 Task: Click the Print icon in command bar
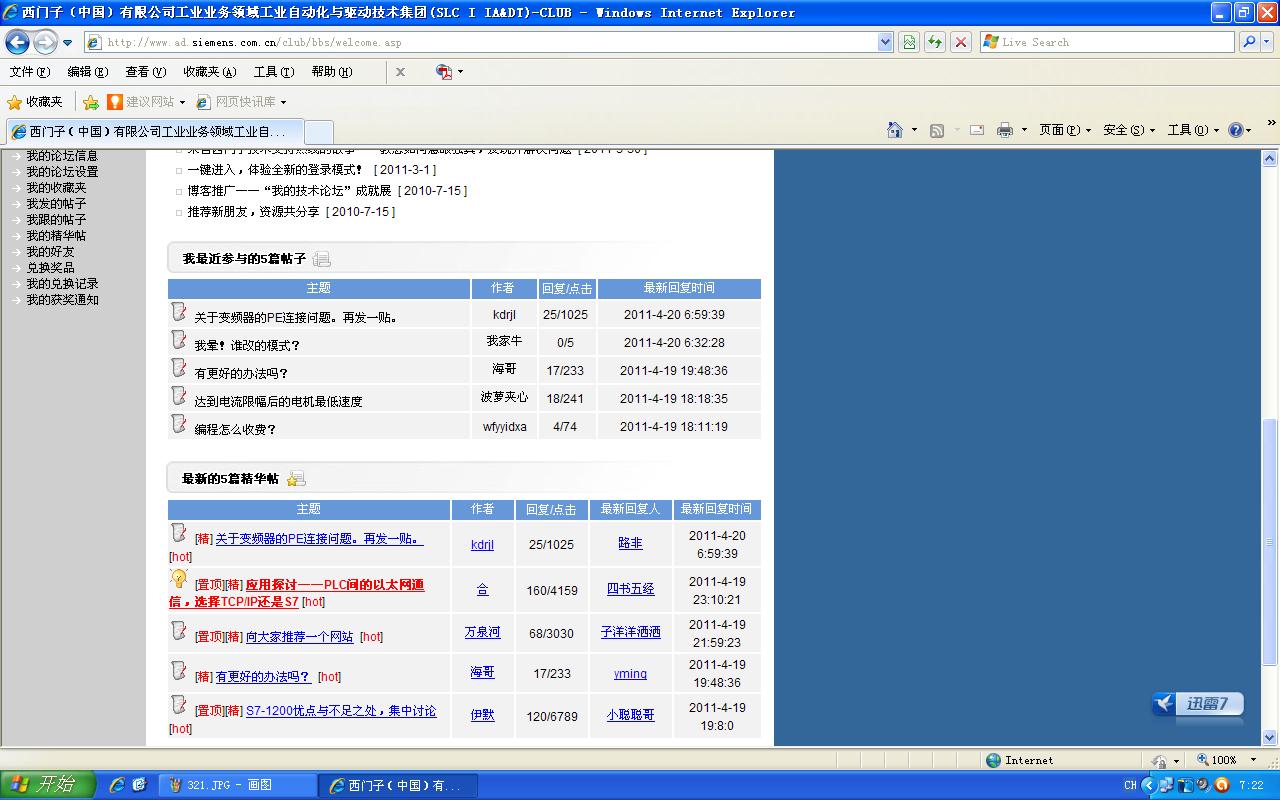click(x=1005, y=130)
